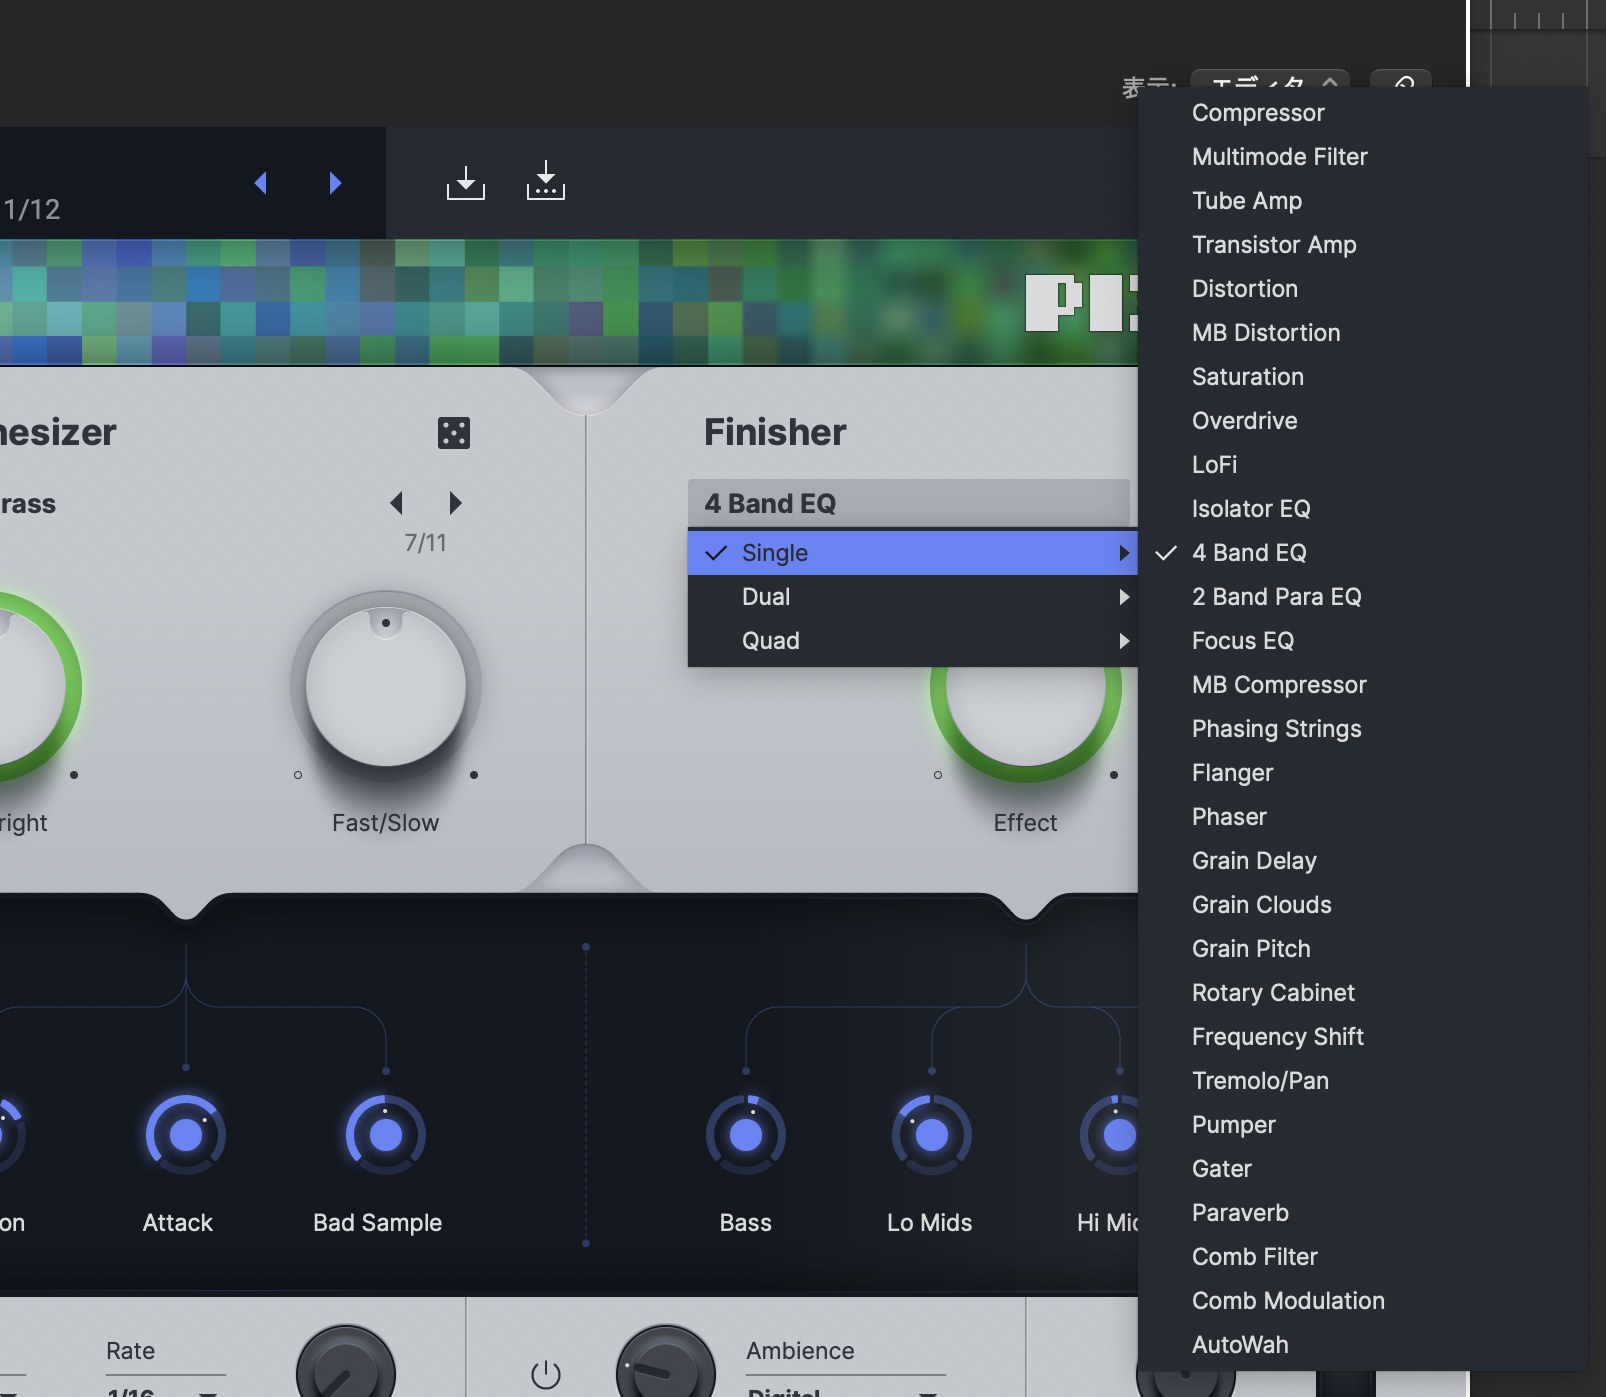Viewport: 1606px width, 1397px height.
Task: Choose Comb Filter effect
Action: pyautogui.click(x=1363, y=1257)
